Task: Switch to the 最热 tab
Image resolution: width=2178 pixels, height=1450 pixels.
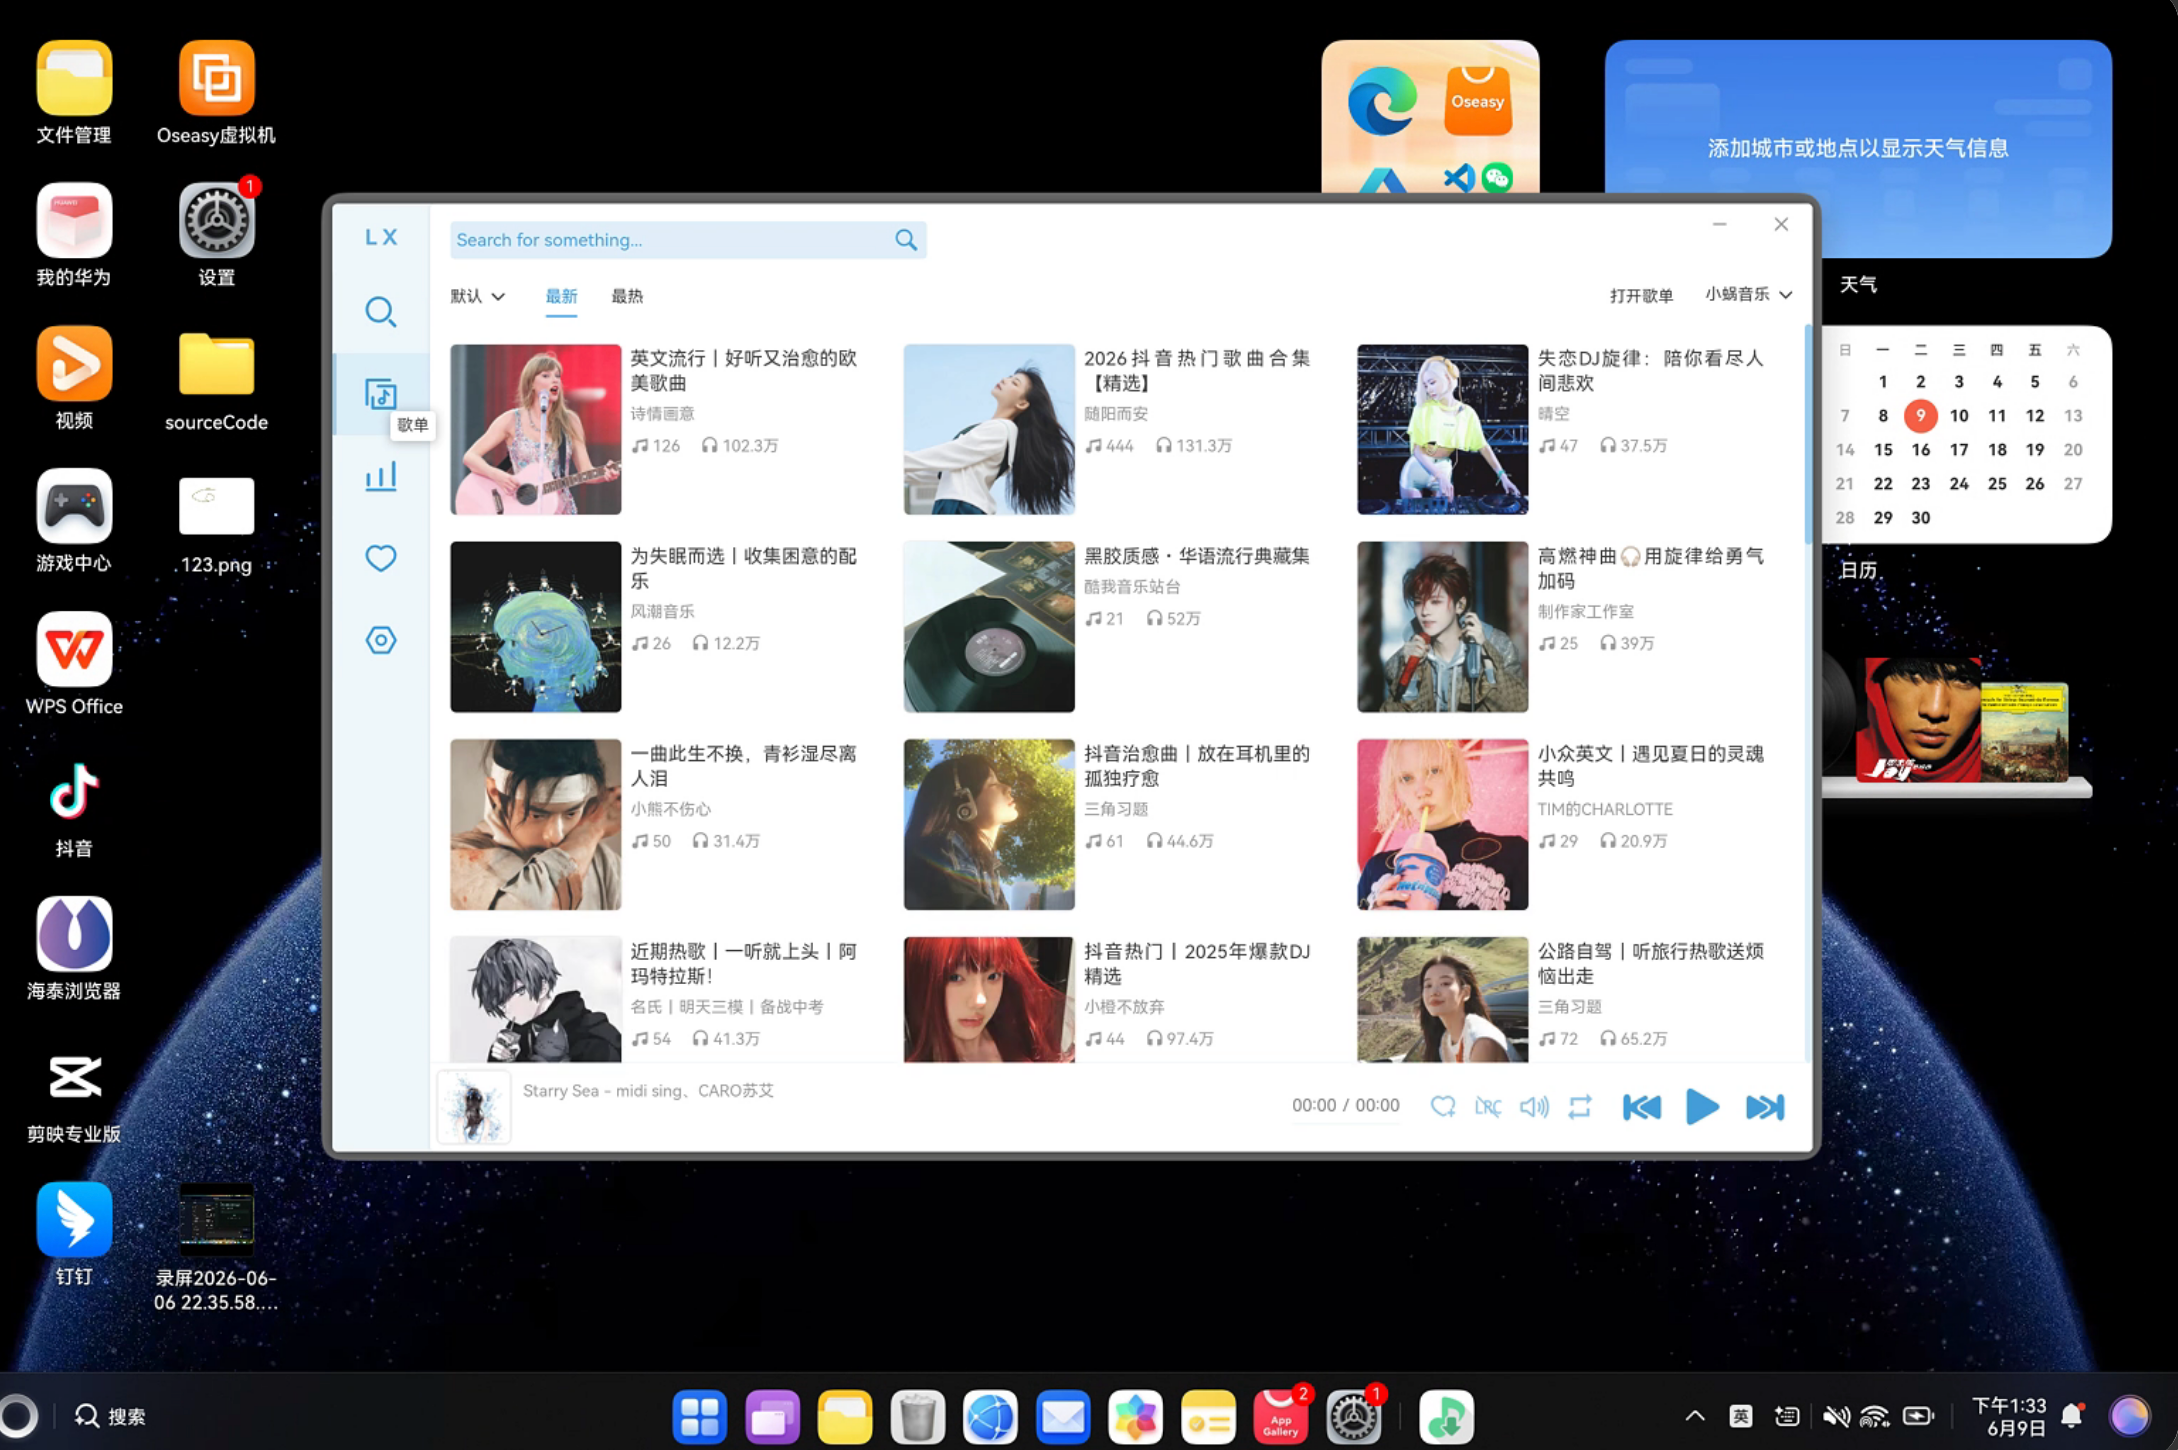Action: click(627, 296)
